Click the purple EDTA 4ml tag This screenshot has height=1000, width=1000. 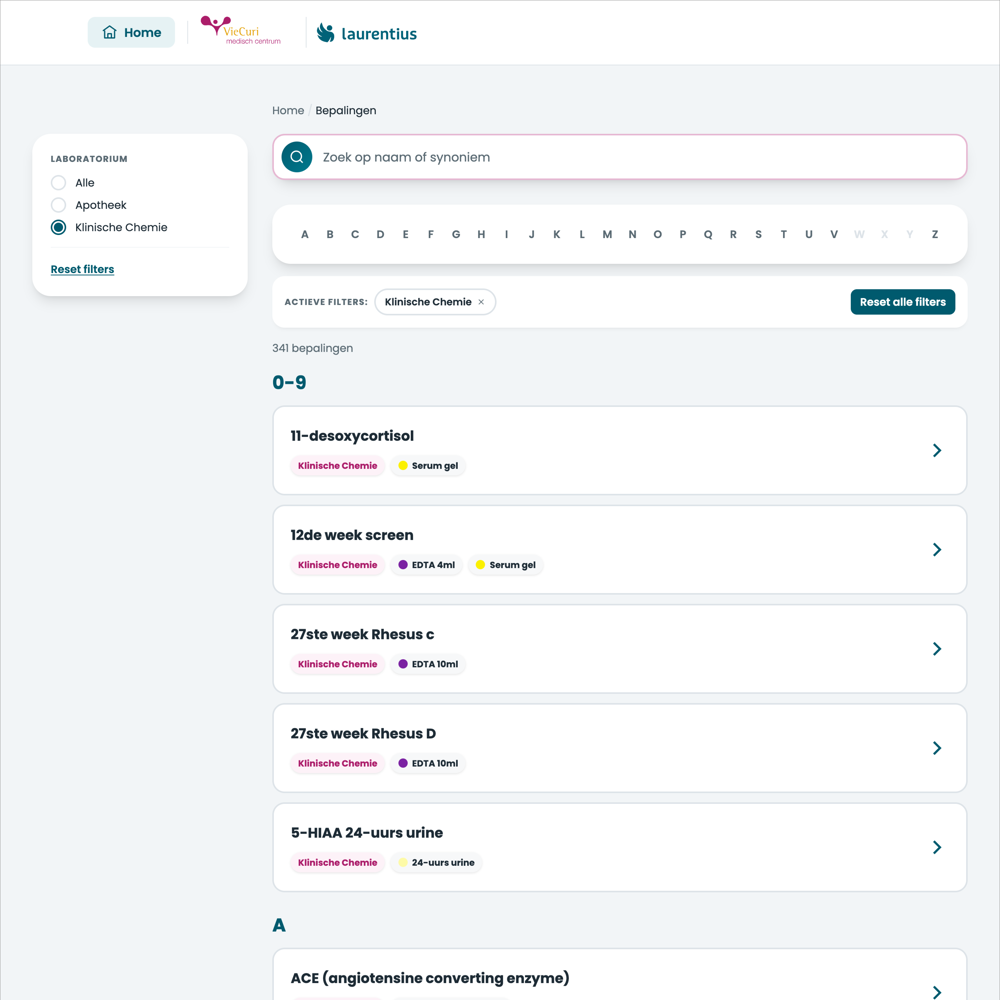click(x=426, y=565)
